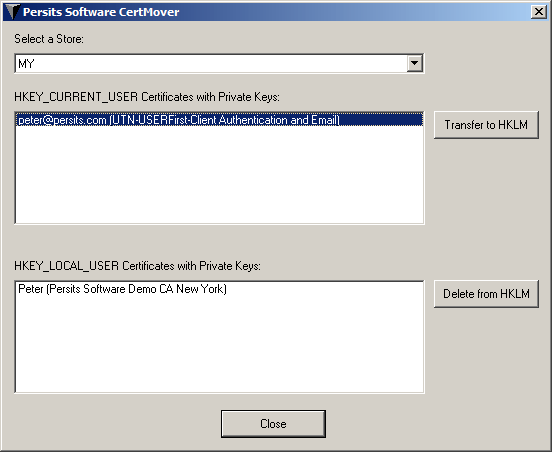
Task: Dismiss the dialog using the Close button
Action: [x=273, y=424]
